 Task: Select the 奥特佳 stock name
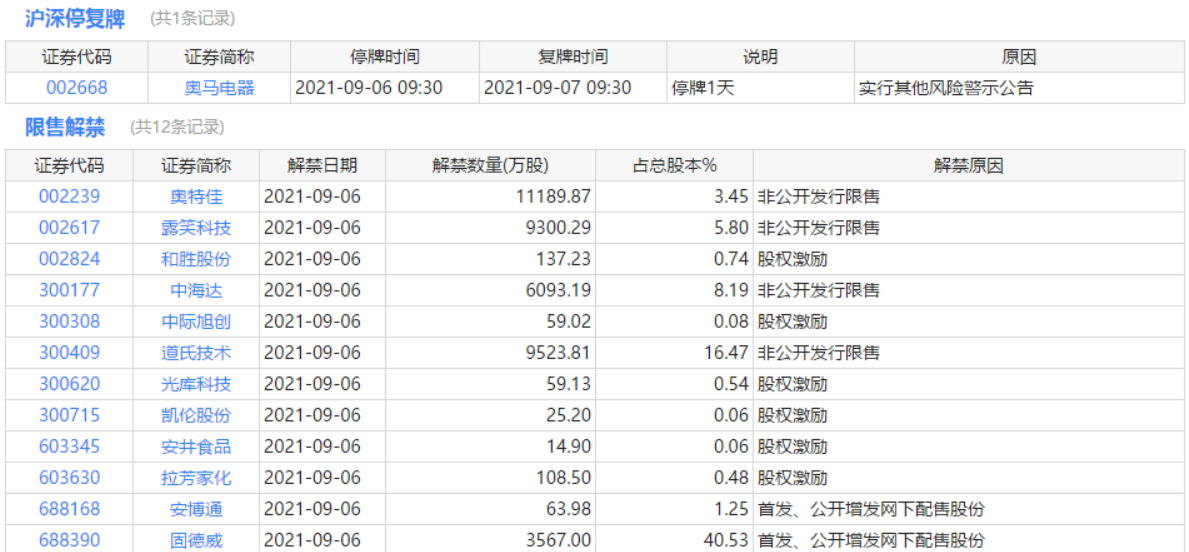point(196,197)
